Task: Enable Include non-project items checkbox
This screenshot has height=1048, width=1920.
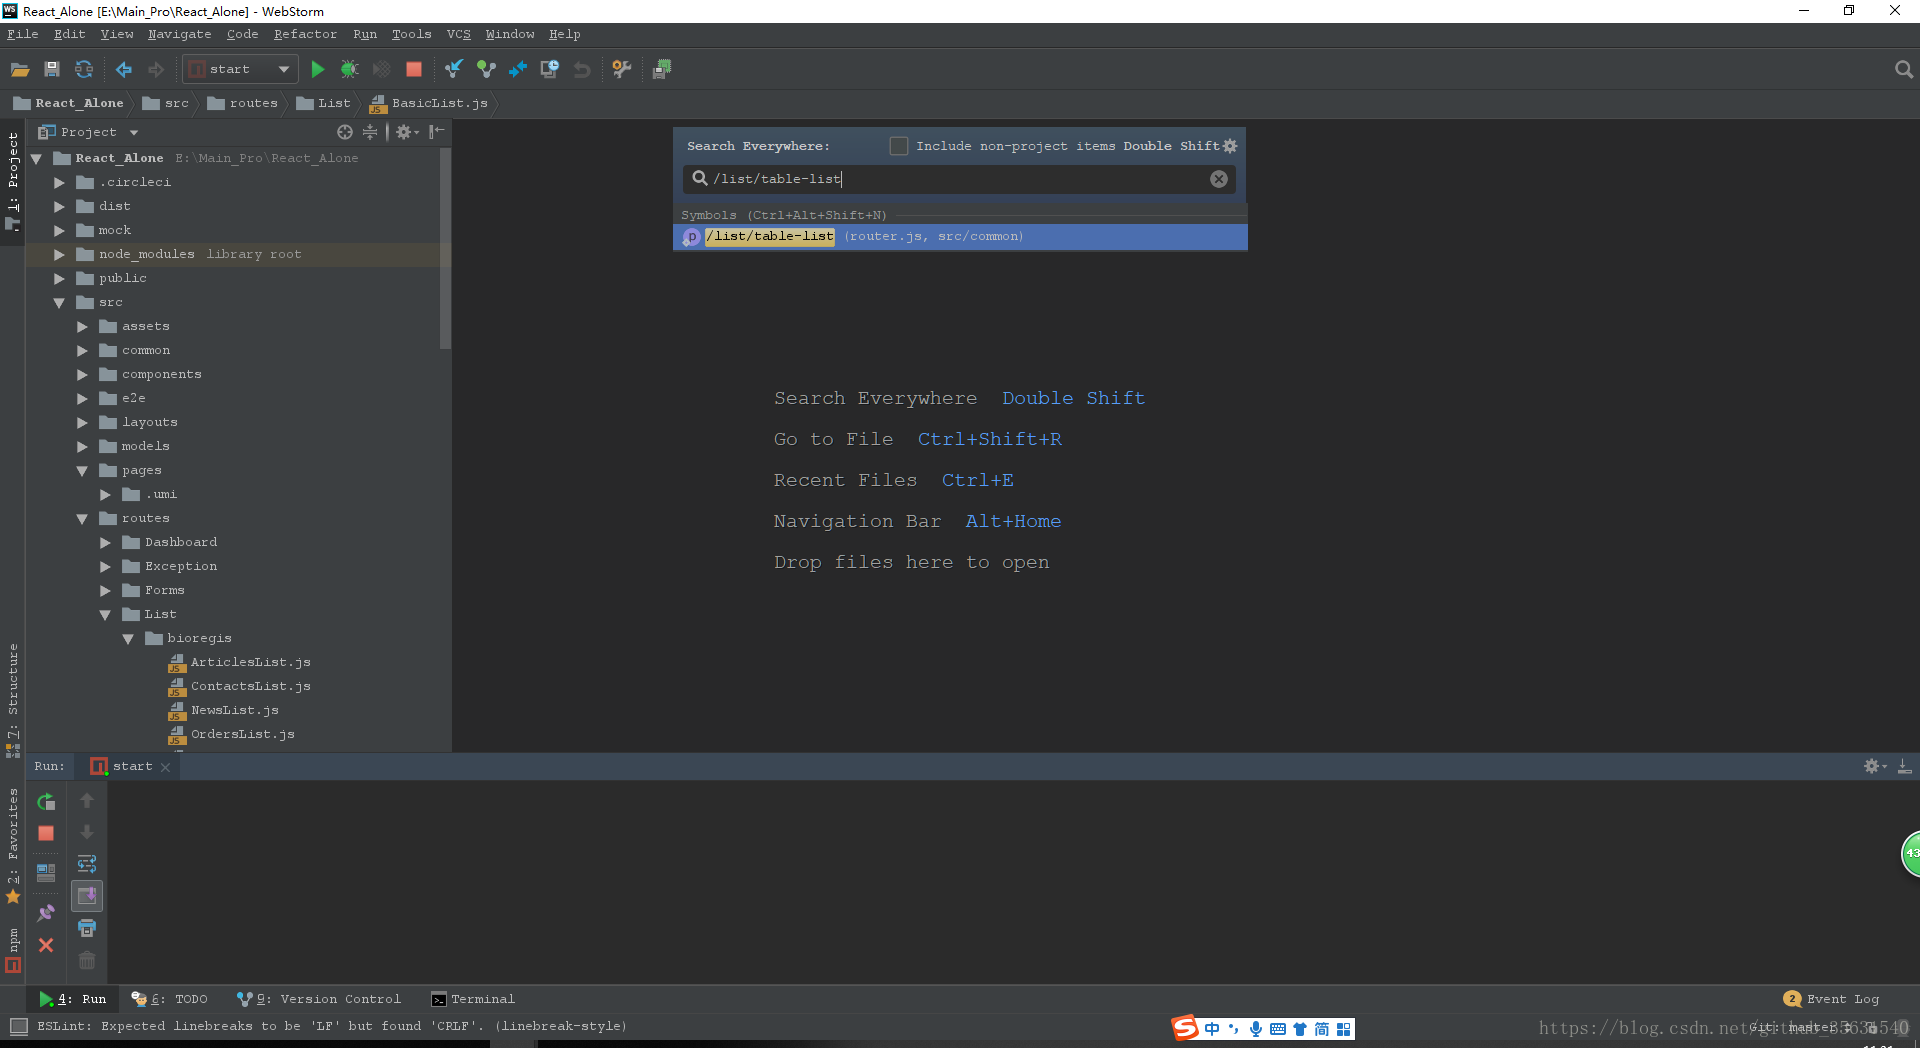Action: [899, 146]
